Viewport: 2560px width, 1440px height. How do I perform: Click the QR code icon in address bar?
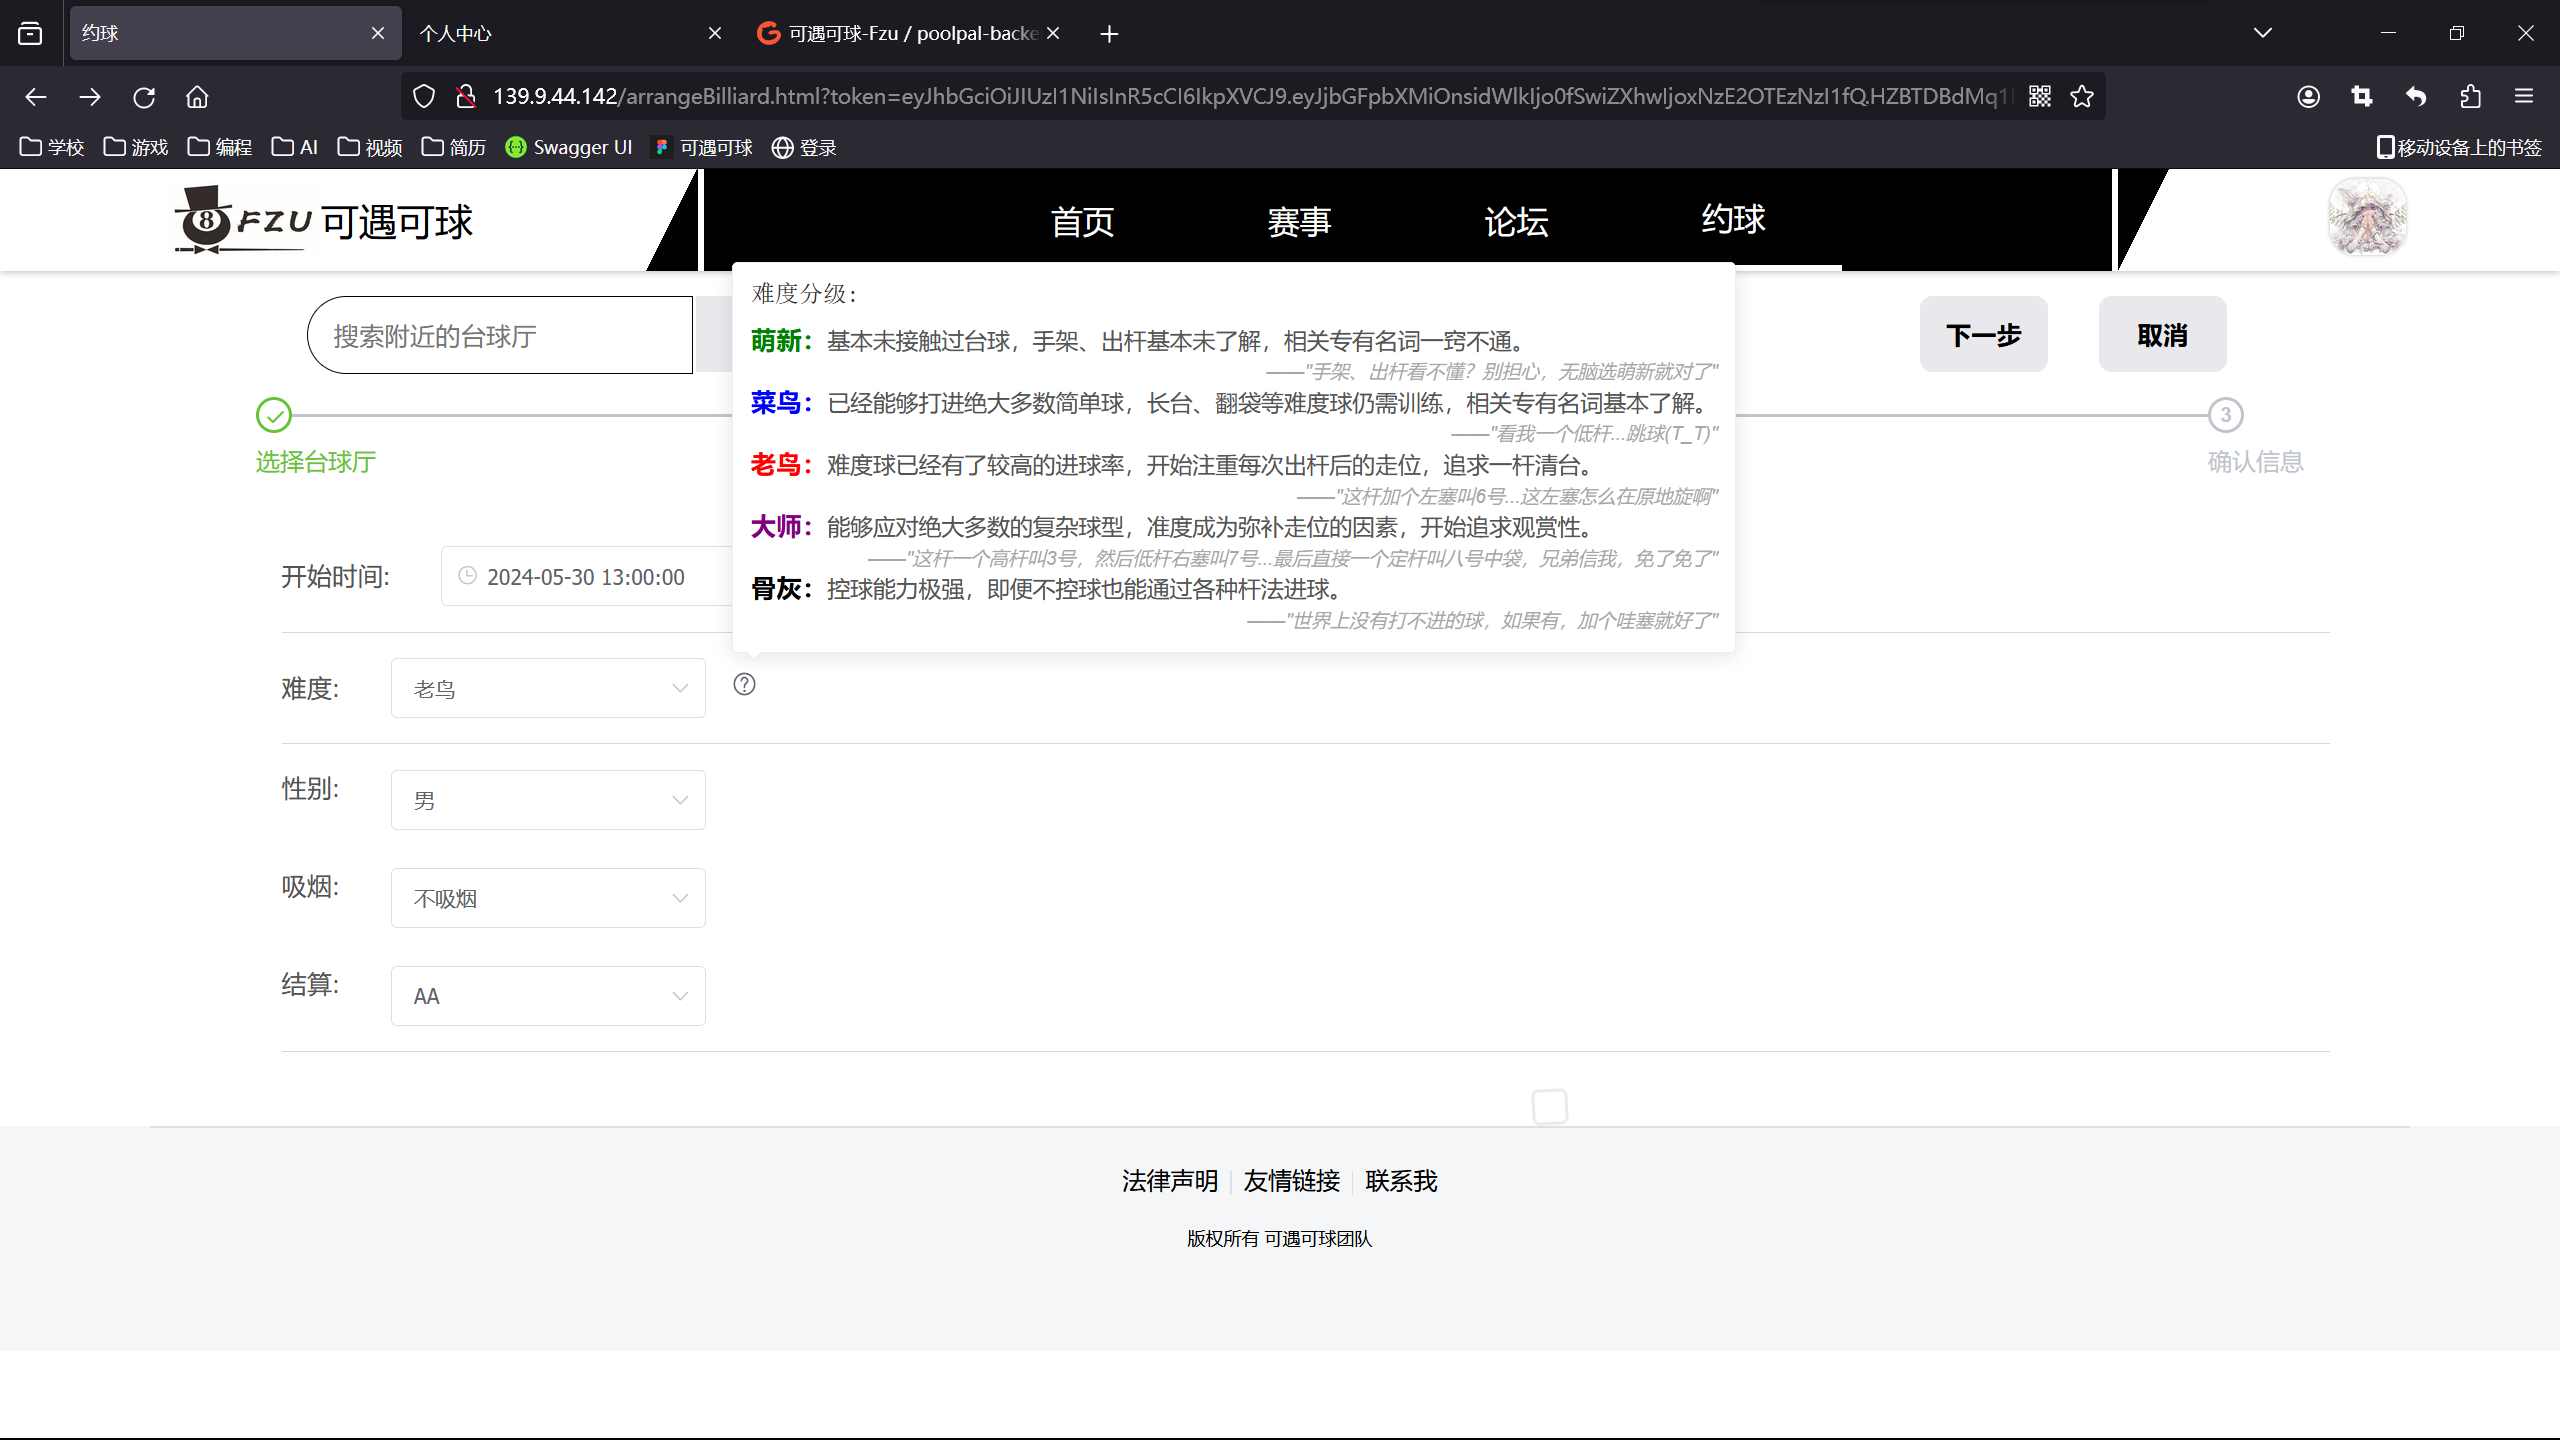click(2040, 96)
